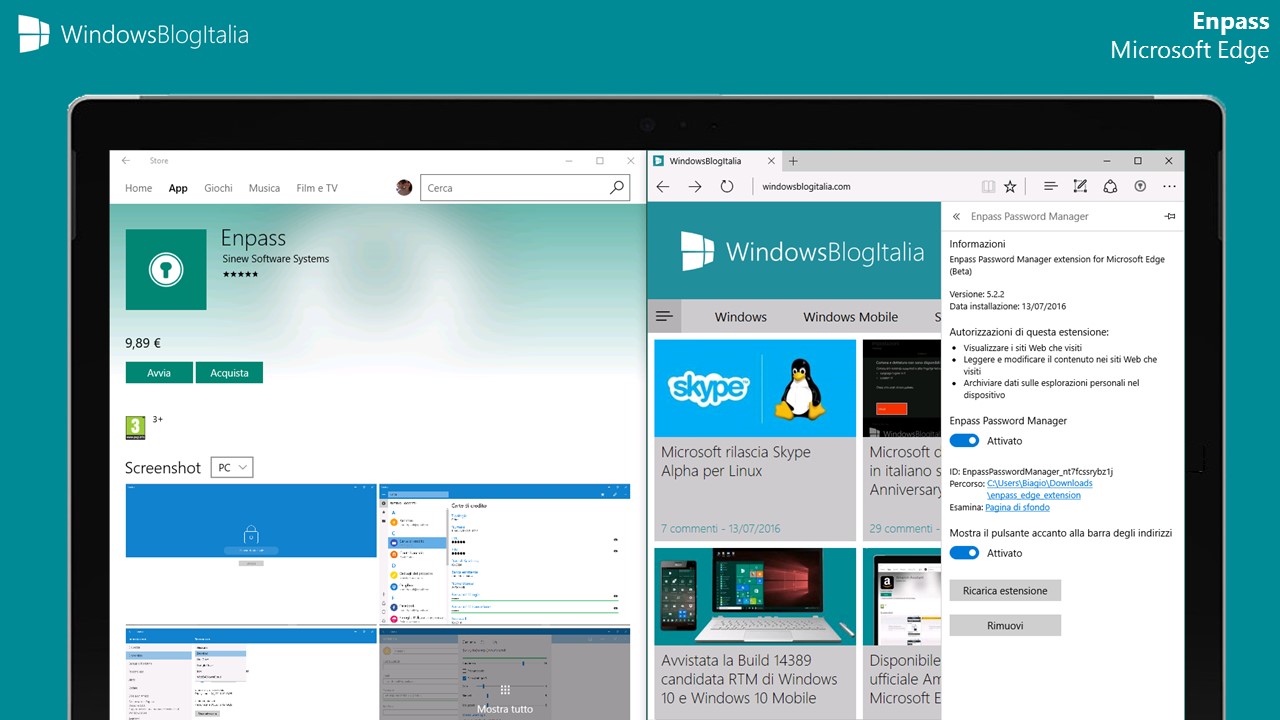Toggle off Enpass Password Manager extension
1280x720 pixels.
[x=964, y=440]
